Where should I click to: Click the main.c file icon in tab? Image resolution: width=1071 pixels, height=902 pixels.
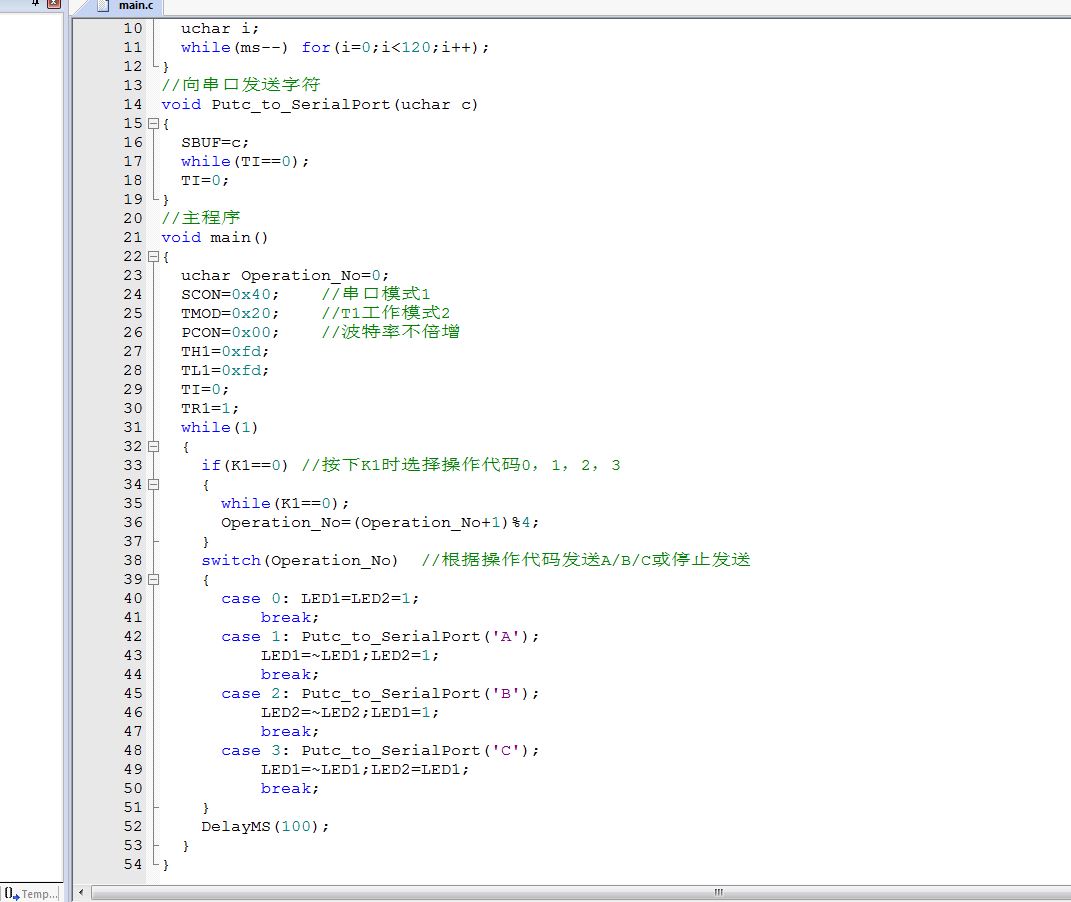tap(103, 6)
